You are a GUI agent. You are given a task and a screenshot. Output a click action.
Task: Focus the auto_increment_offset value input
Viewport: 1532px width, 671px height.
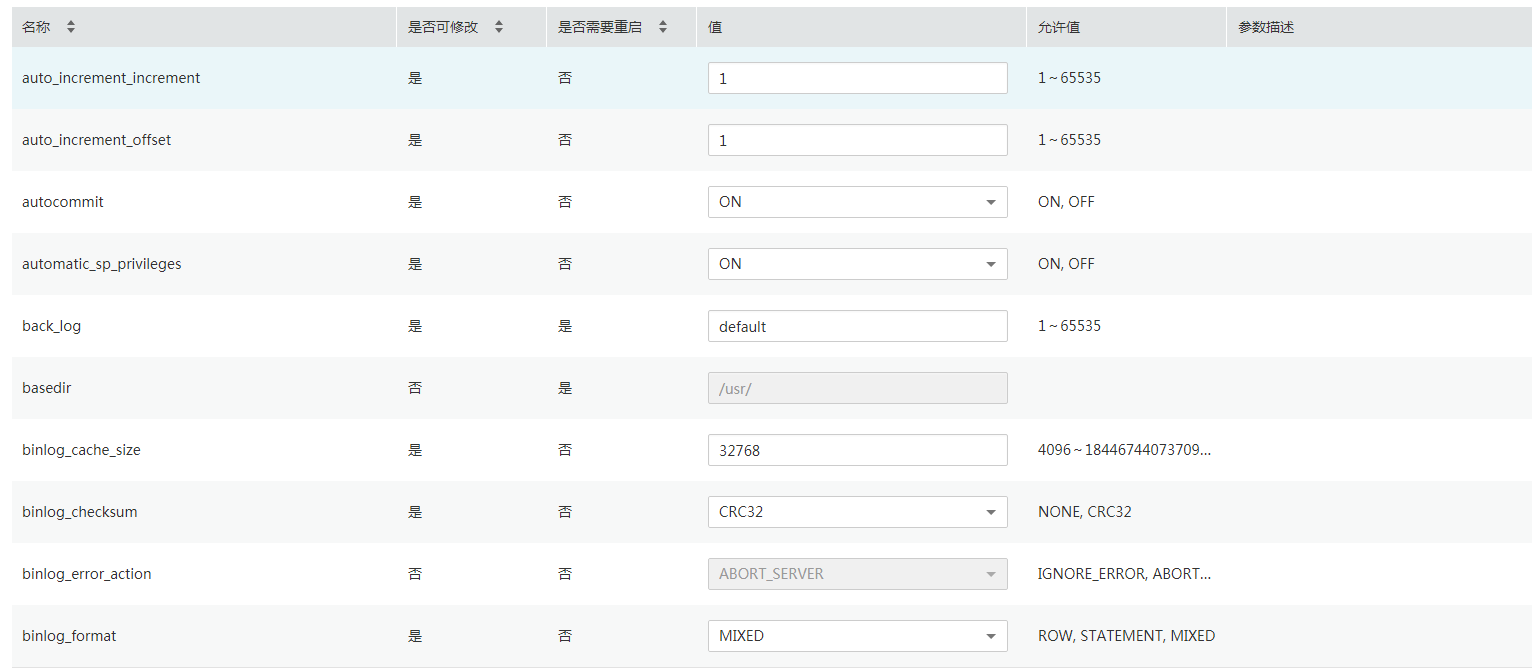click(x=857, y=140)
